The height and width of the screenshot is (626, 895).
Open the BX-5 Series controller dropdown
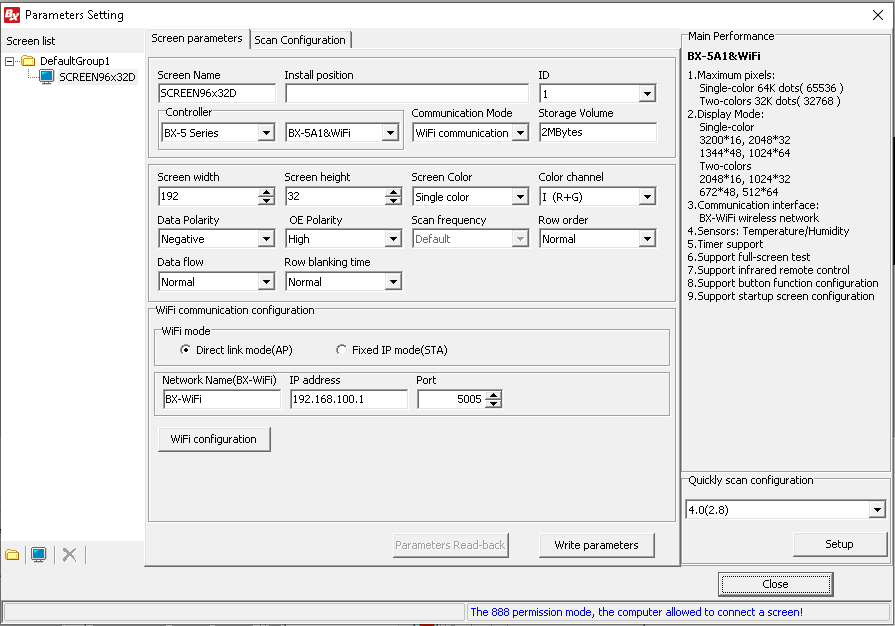click(266, 133)
